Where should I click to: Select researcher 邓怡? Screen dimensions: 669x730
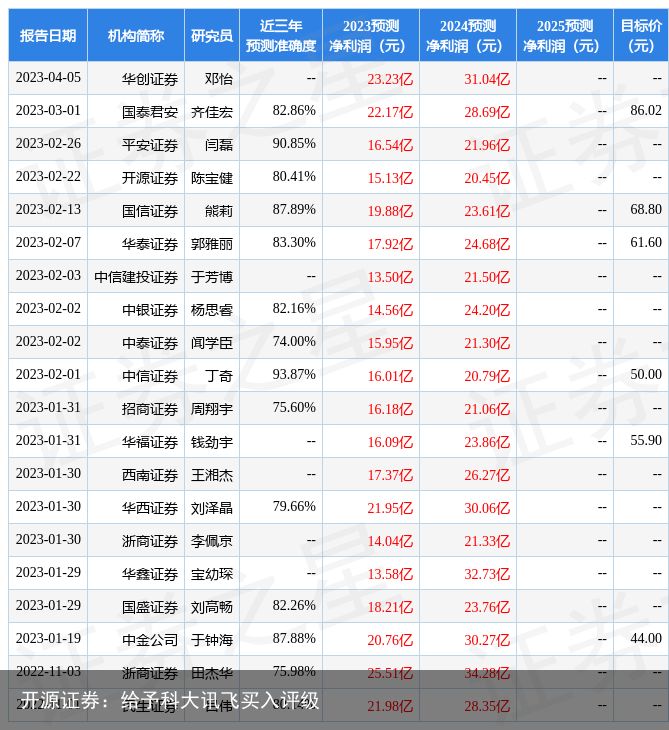(218, 79)
